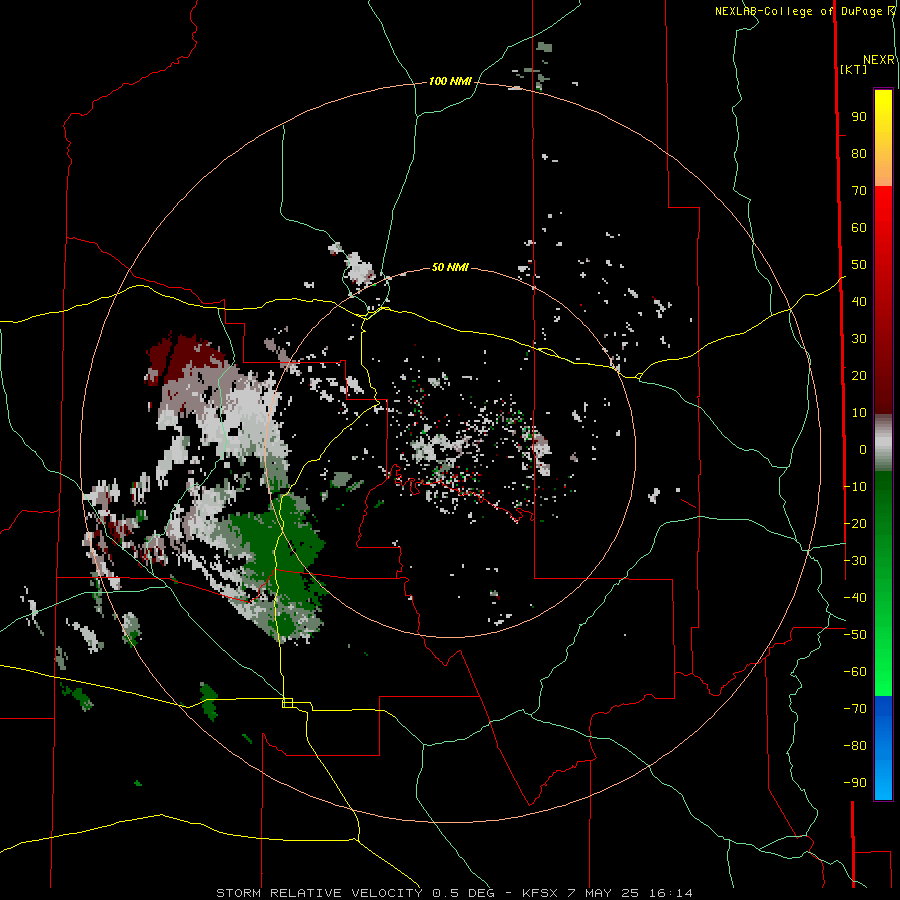Click the -20 value on velocity scale
The width and height of the screenshot is (900, 900).
855,524
